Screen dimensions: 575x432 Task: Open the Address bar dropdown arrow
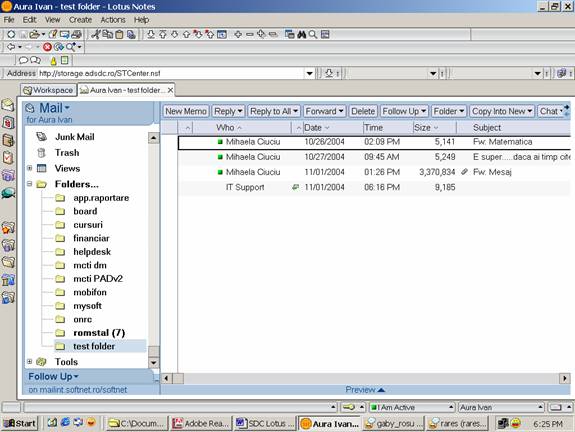[310, 73]
